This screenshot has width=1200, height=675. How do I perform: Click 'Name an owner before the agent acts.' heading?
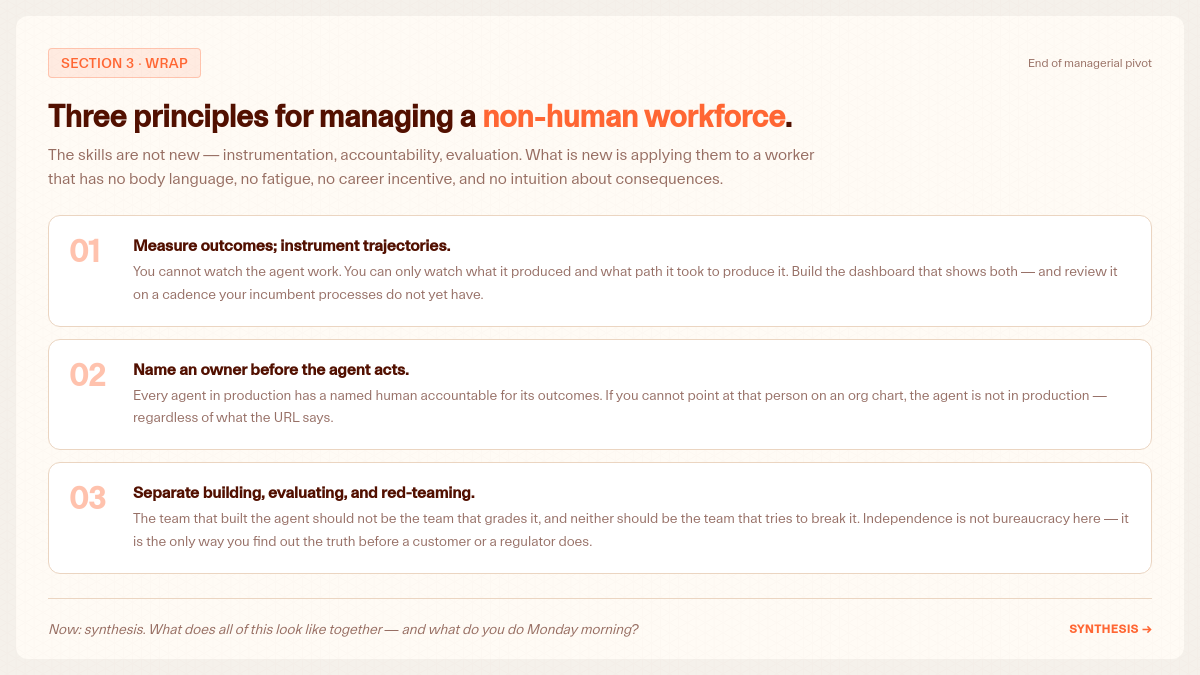point(271,369)
